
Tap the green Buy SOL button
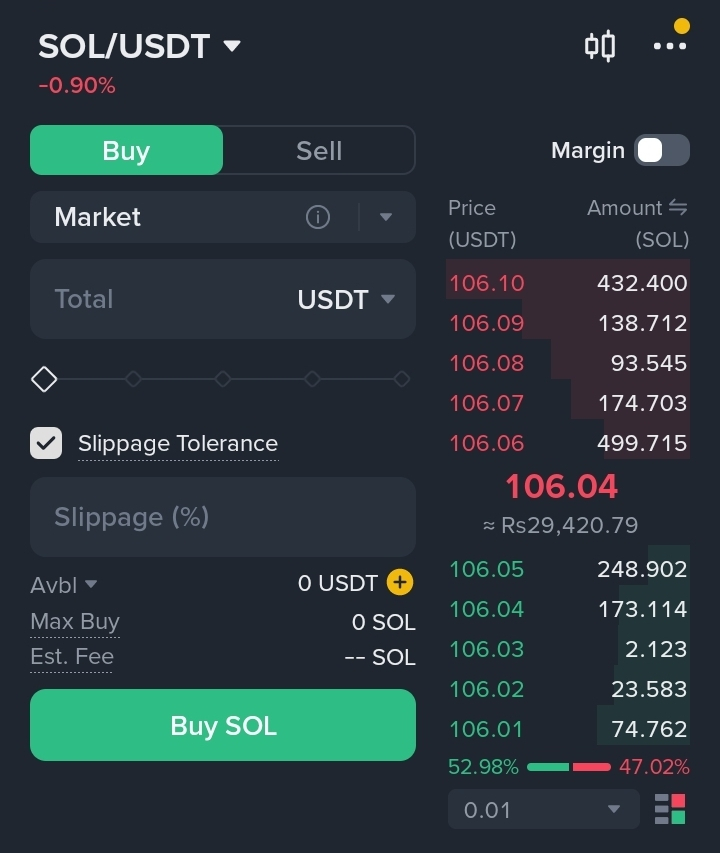point(223,725)
